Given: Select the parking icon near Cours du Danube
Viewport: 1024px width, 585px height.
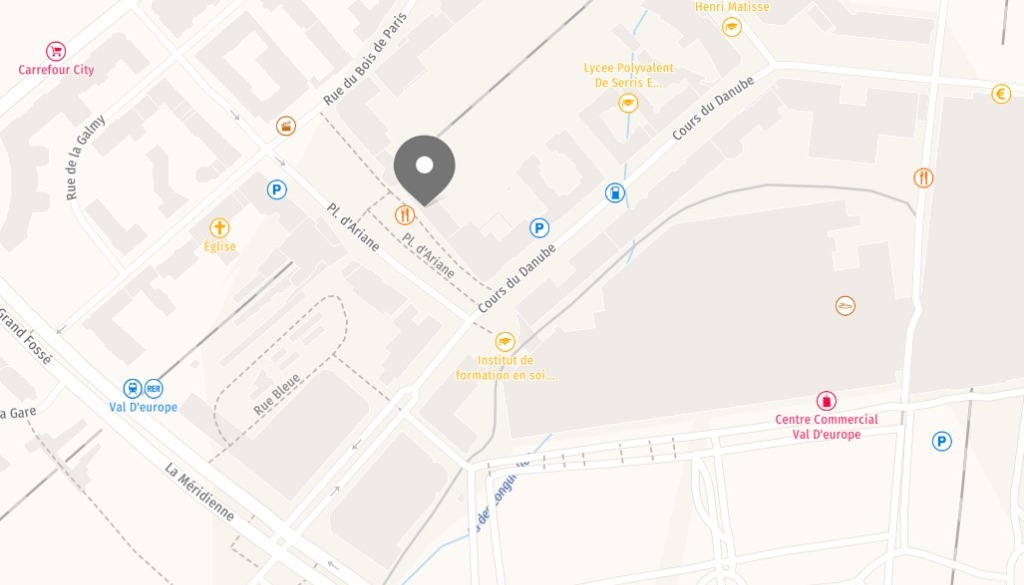Looking at the screenshot, I should click(539, 228).
